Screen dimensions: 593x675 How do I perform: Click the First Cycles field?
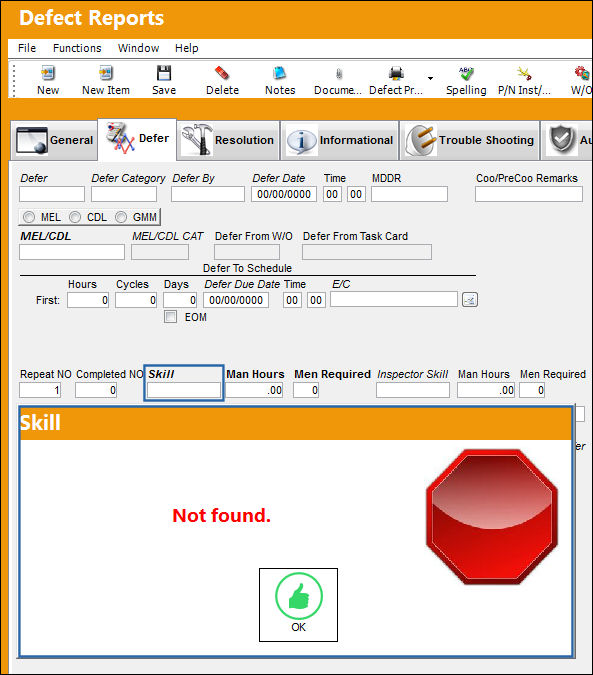[x=136, y=300]
